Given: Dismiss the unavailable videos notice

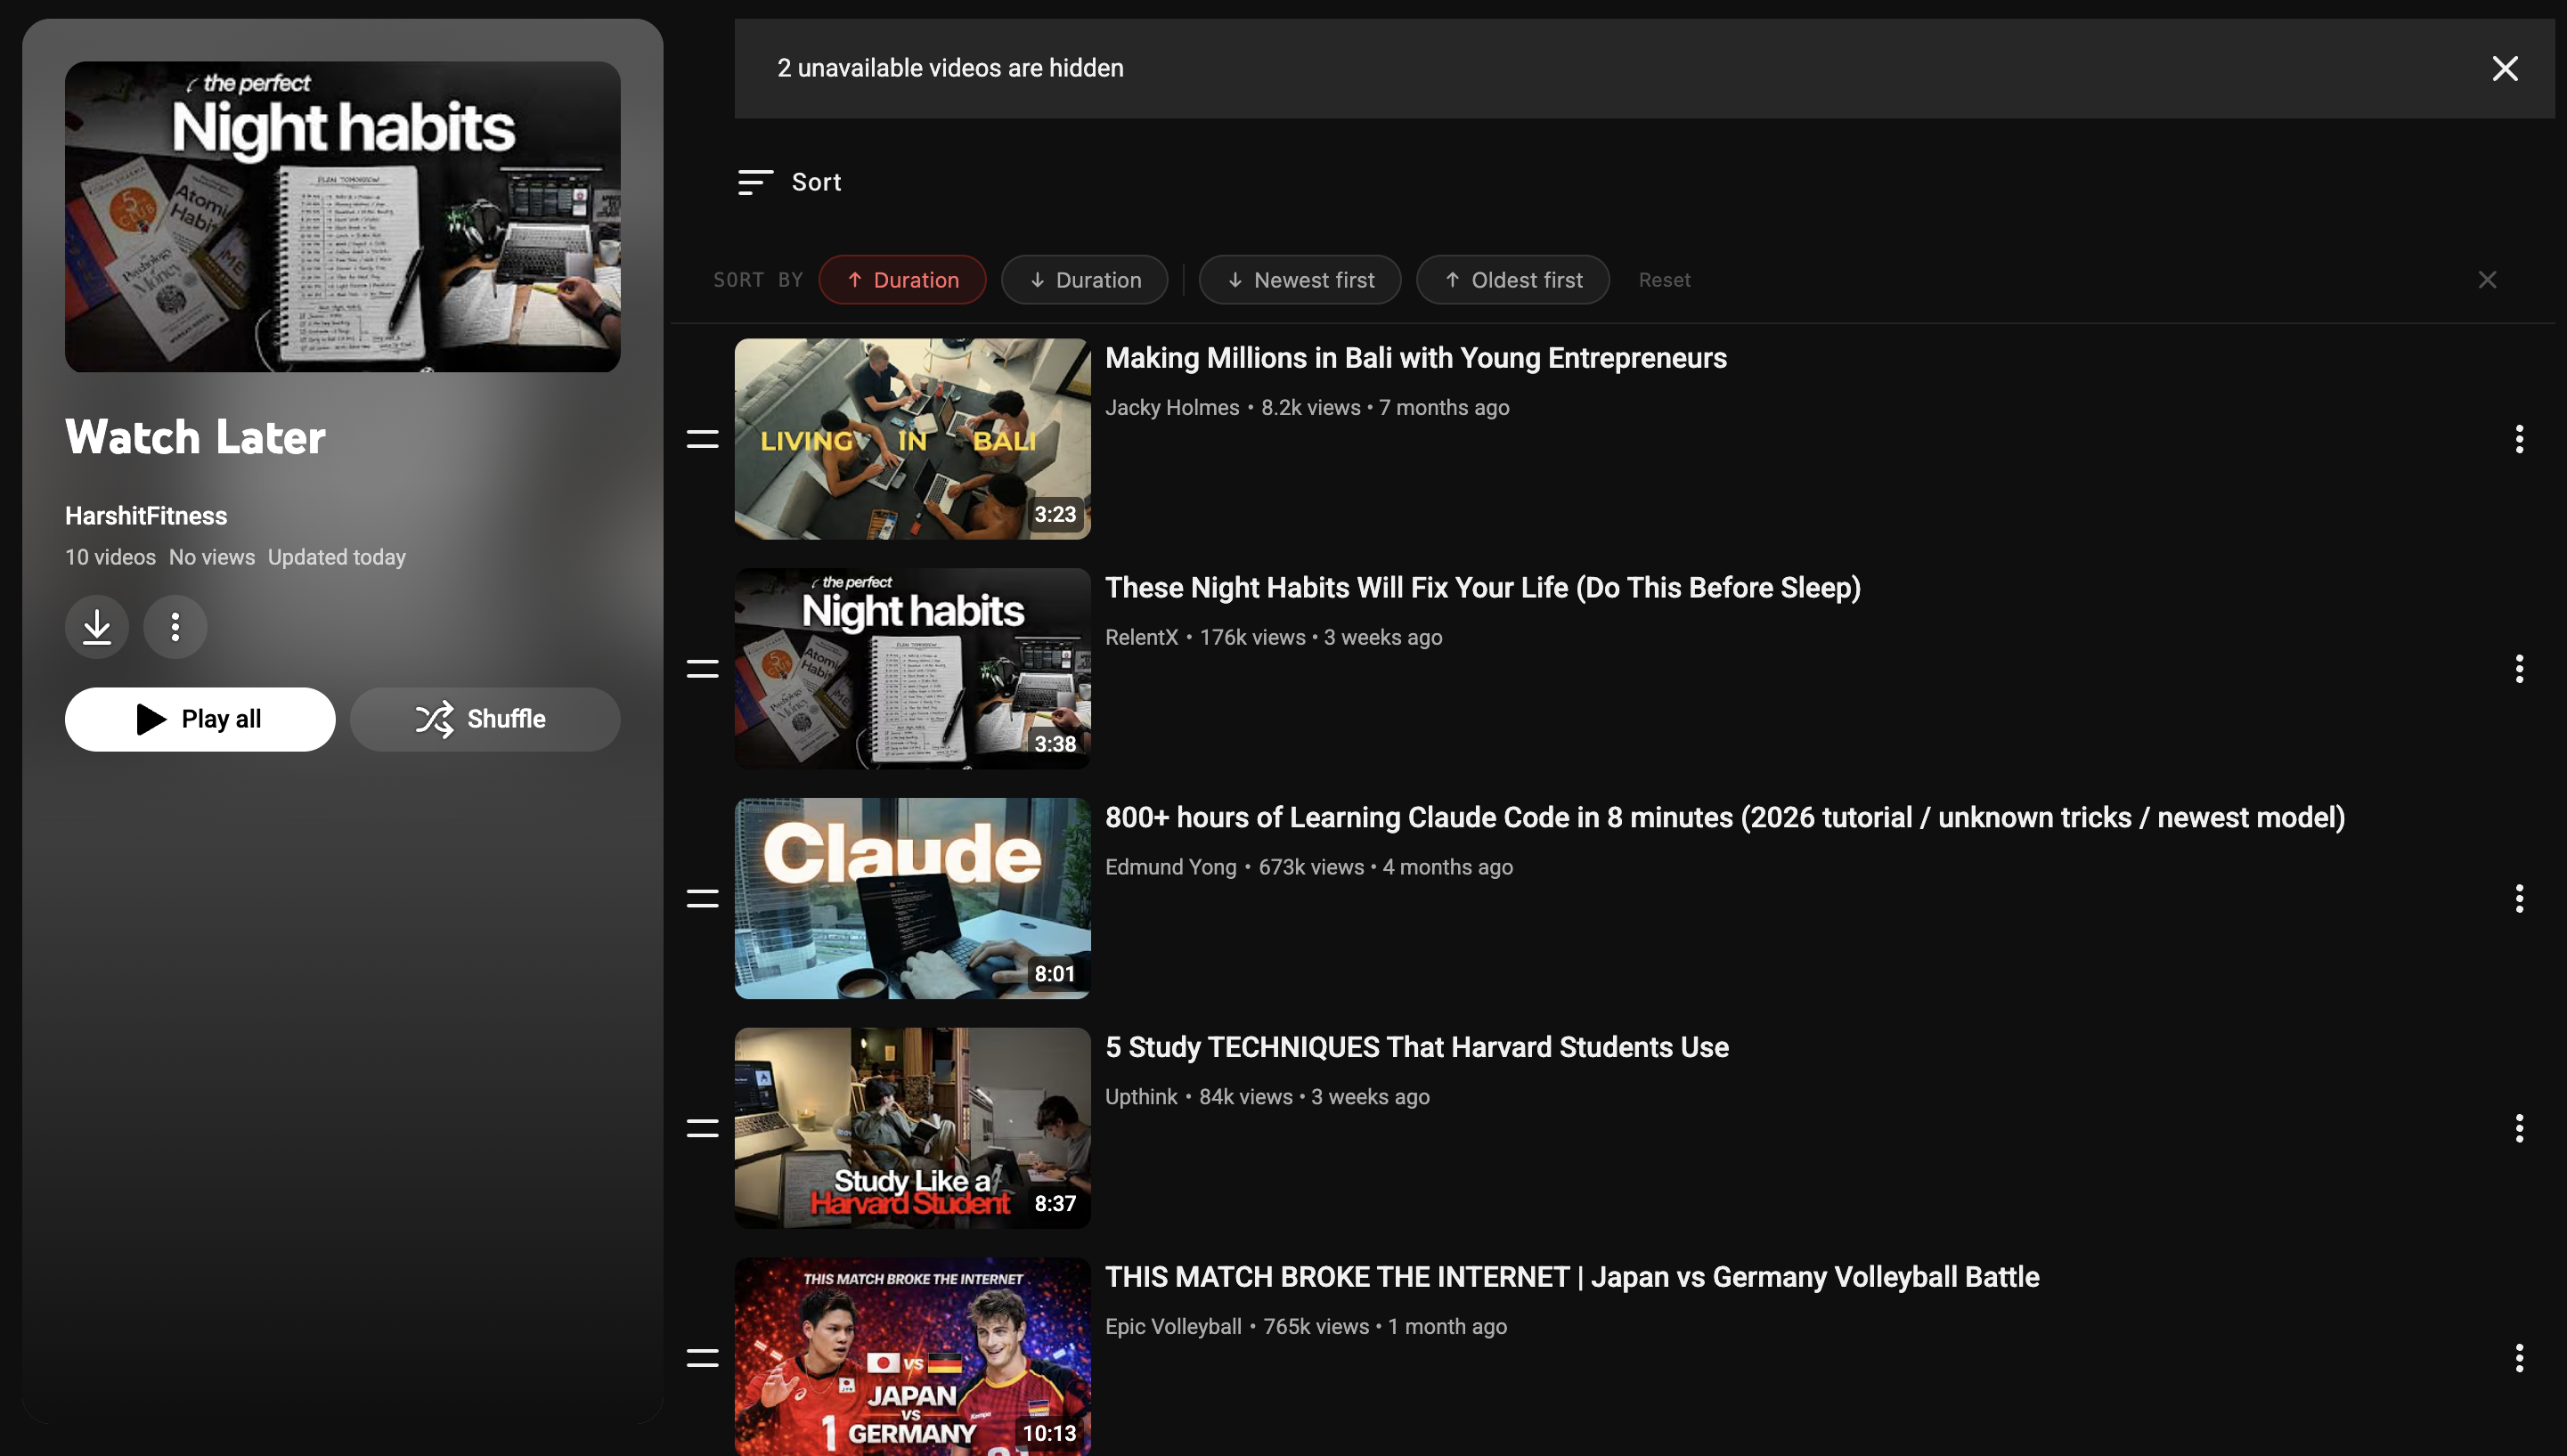Looking at the screenshot, I should 2504,68.
